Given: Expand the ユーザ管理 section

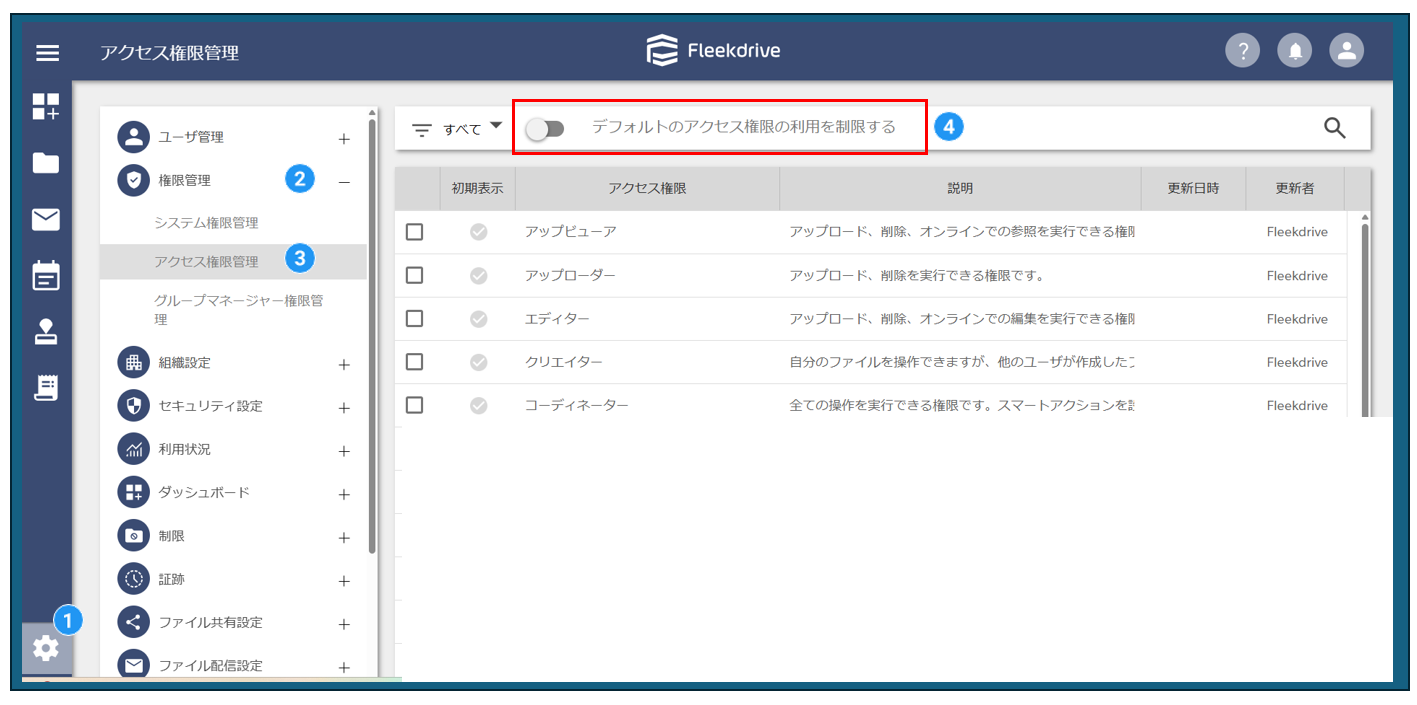Looking at the screenshot, I should click(x=344, y=139).
